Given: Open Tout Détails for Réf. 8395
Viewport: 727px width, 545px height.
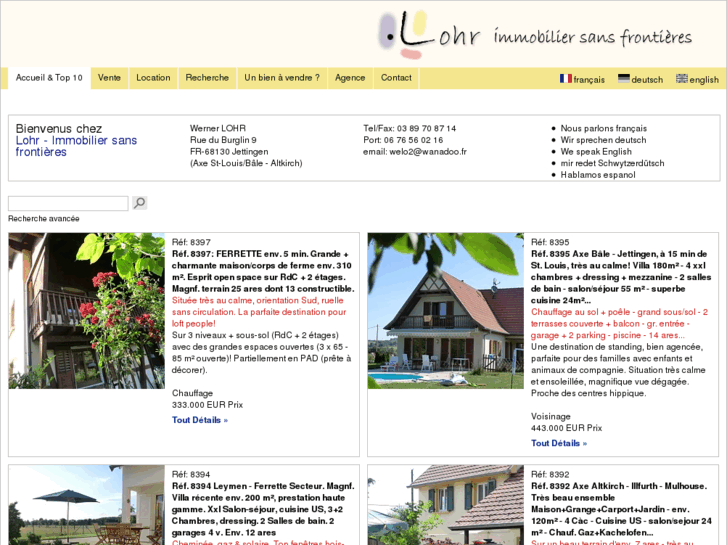Looking at the screenshot, I should pos(559,443).
